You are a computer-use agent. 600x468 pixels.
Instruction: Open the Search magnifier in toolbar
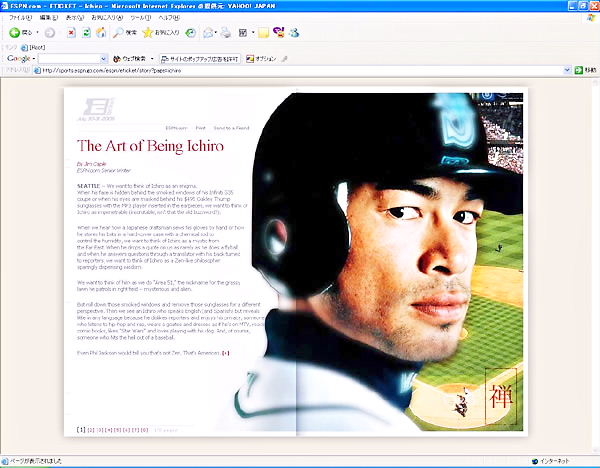119,33
